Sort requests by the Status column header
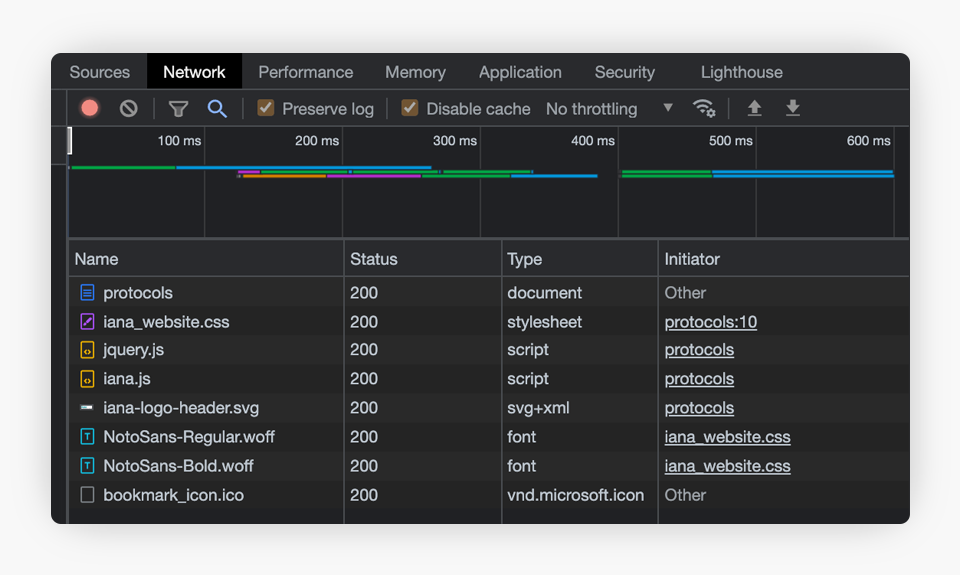960x575 pixels. click(374, 259)
